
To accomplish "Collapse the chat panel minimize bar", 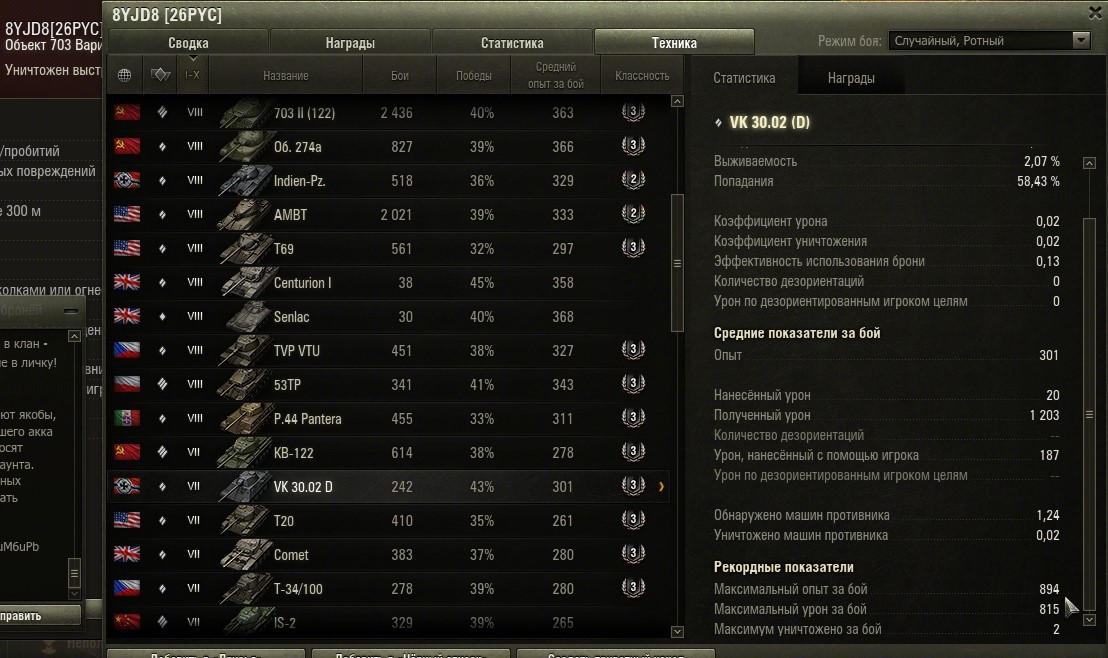I will 71,311.
